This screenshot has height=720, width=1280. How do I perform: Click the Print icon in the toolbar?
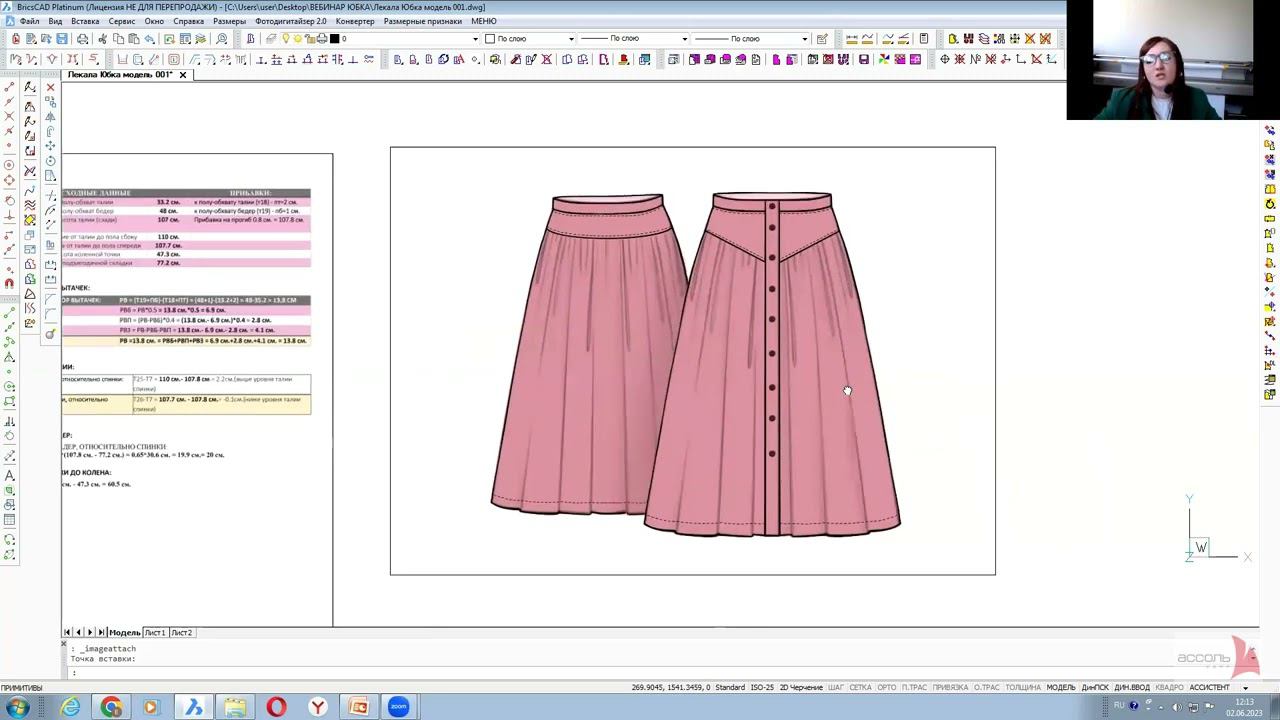tap(83, 39)
